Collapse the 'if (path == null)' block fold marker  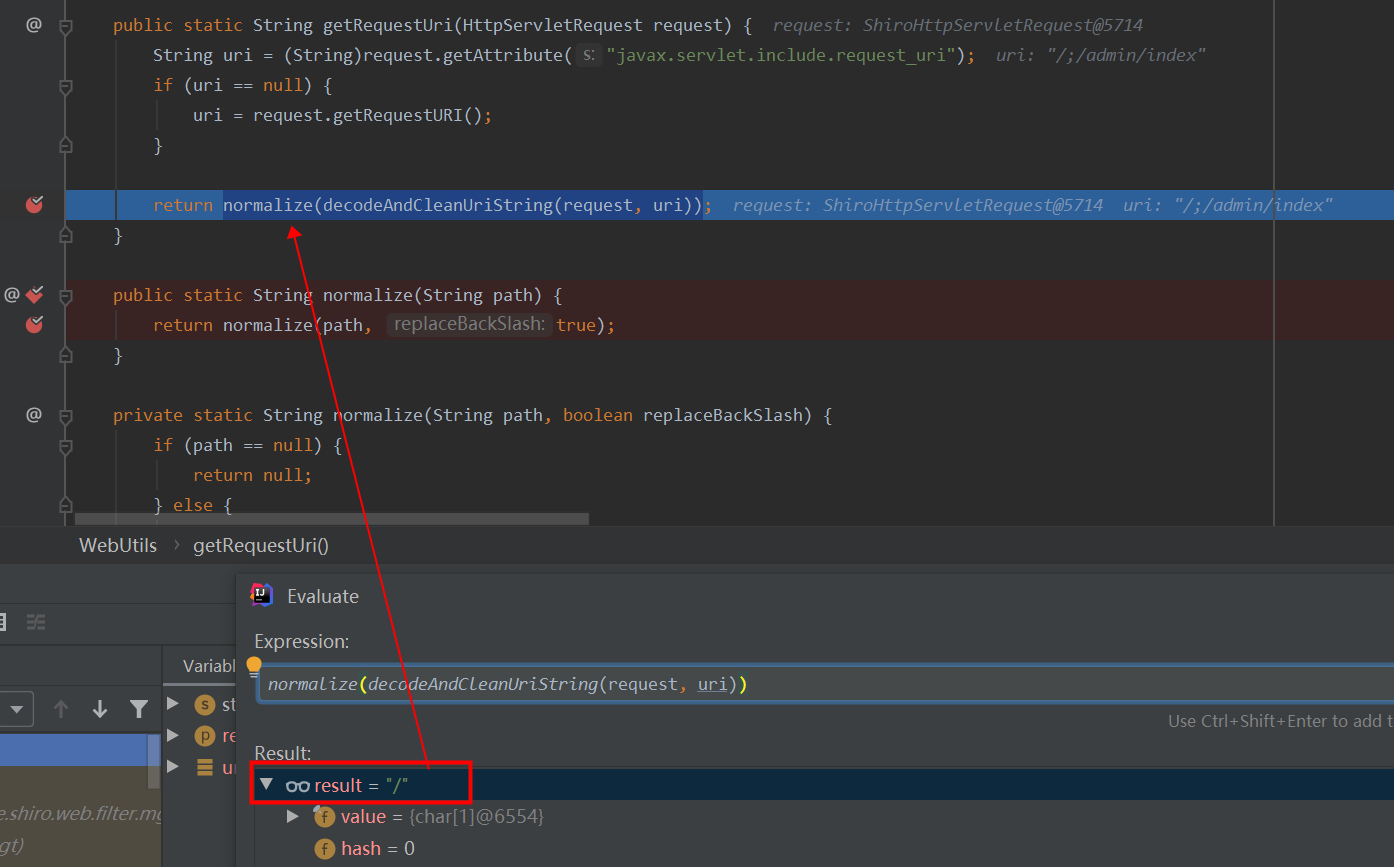pos(66,447)
